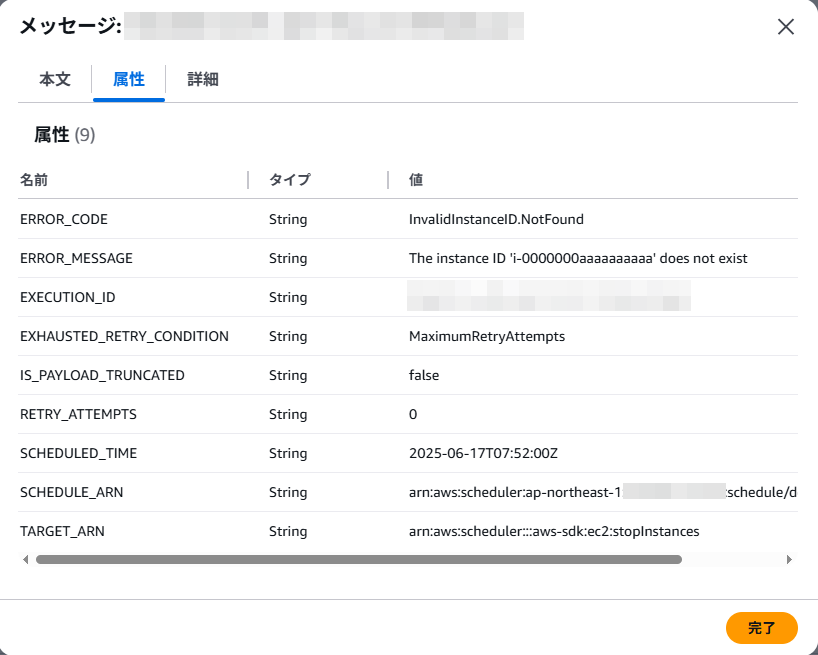Click the 値 column header
Viewport: 818px width, 655px height.
point(416,180)
